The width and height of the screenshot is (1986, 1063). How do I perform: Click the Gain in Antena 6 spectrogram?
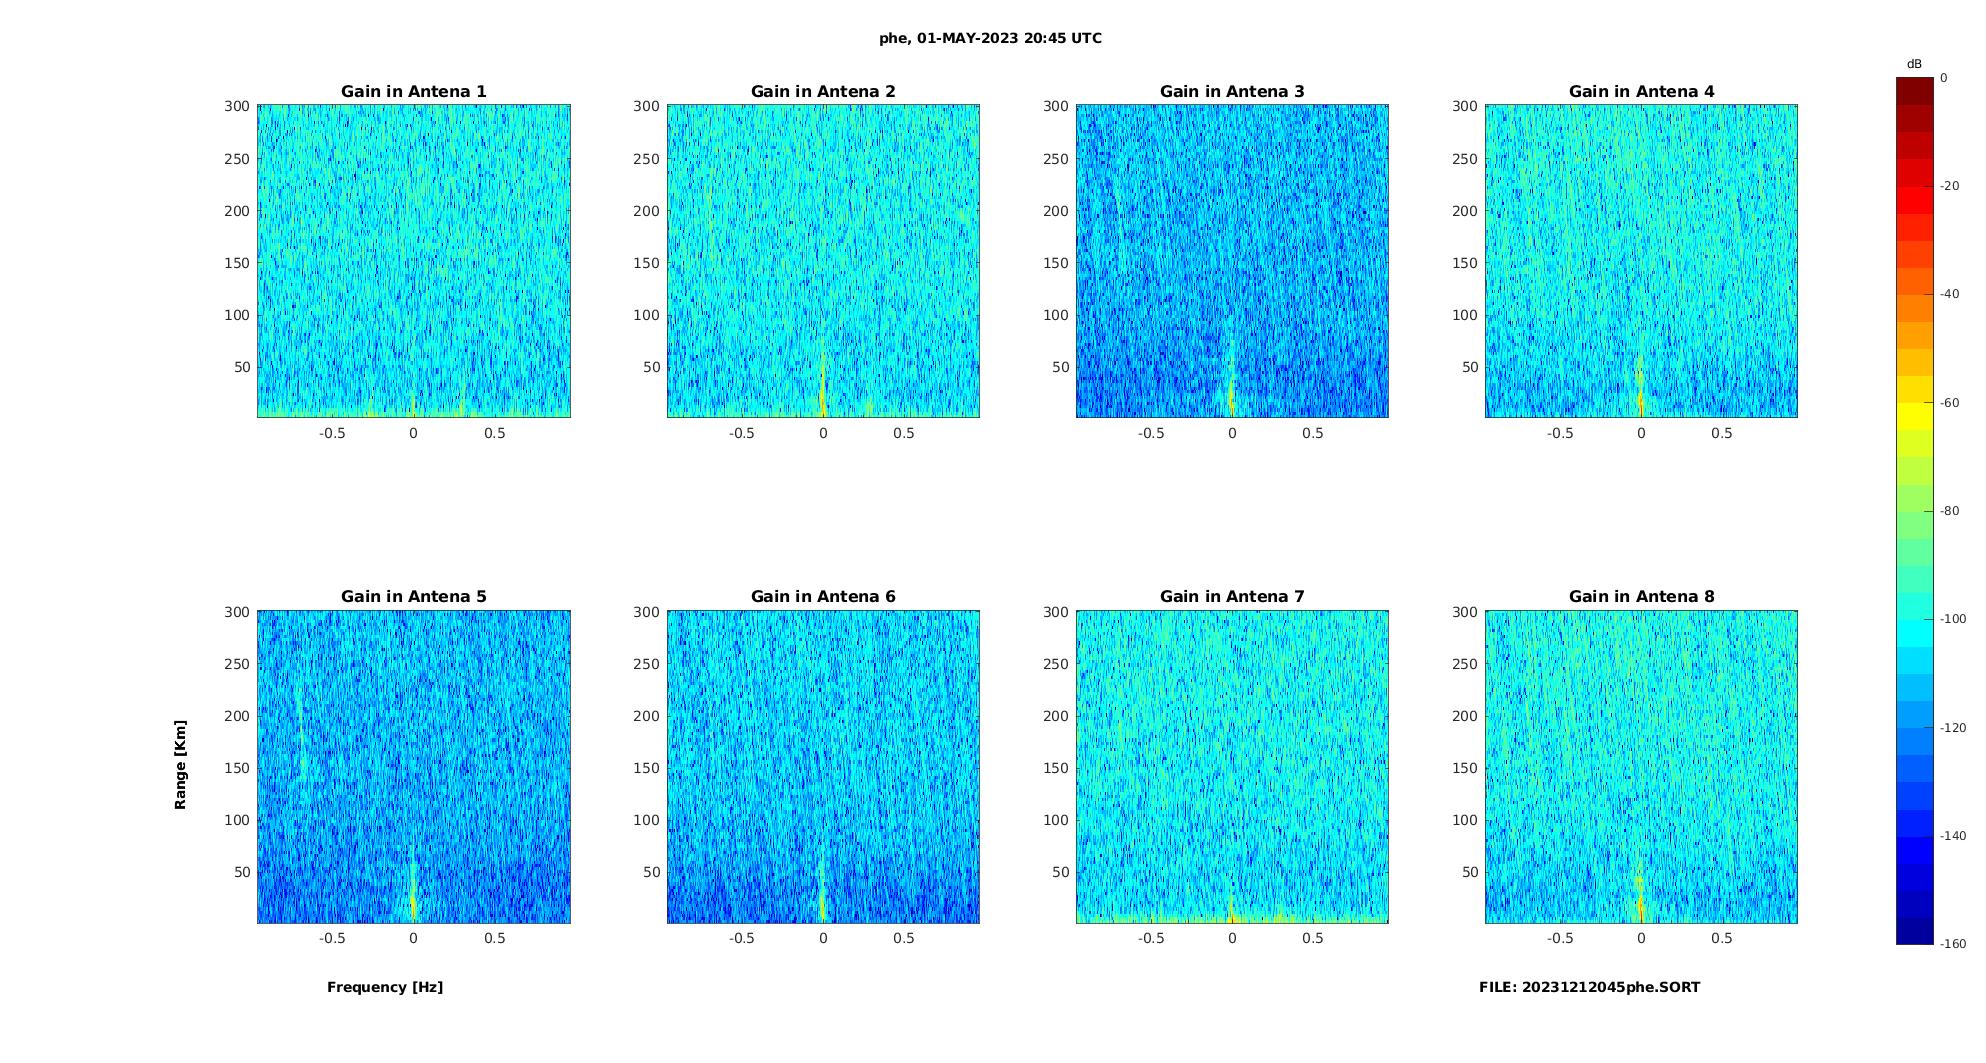coord(823,766)
